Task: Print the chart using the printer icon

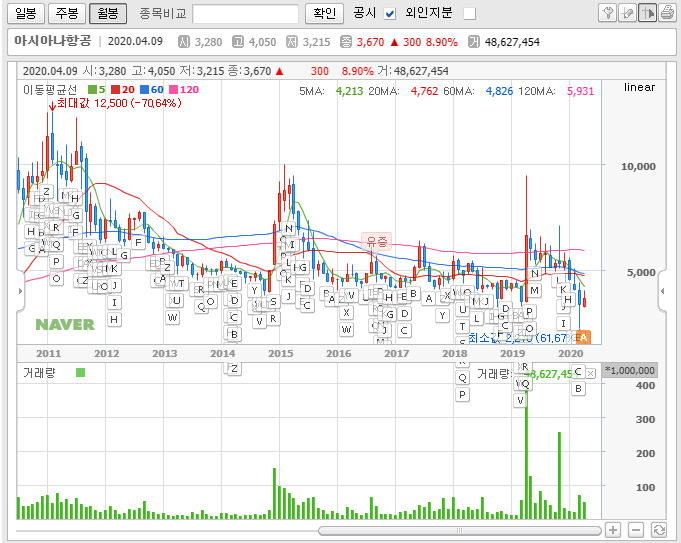Action: 667,13
